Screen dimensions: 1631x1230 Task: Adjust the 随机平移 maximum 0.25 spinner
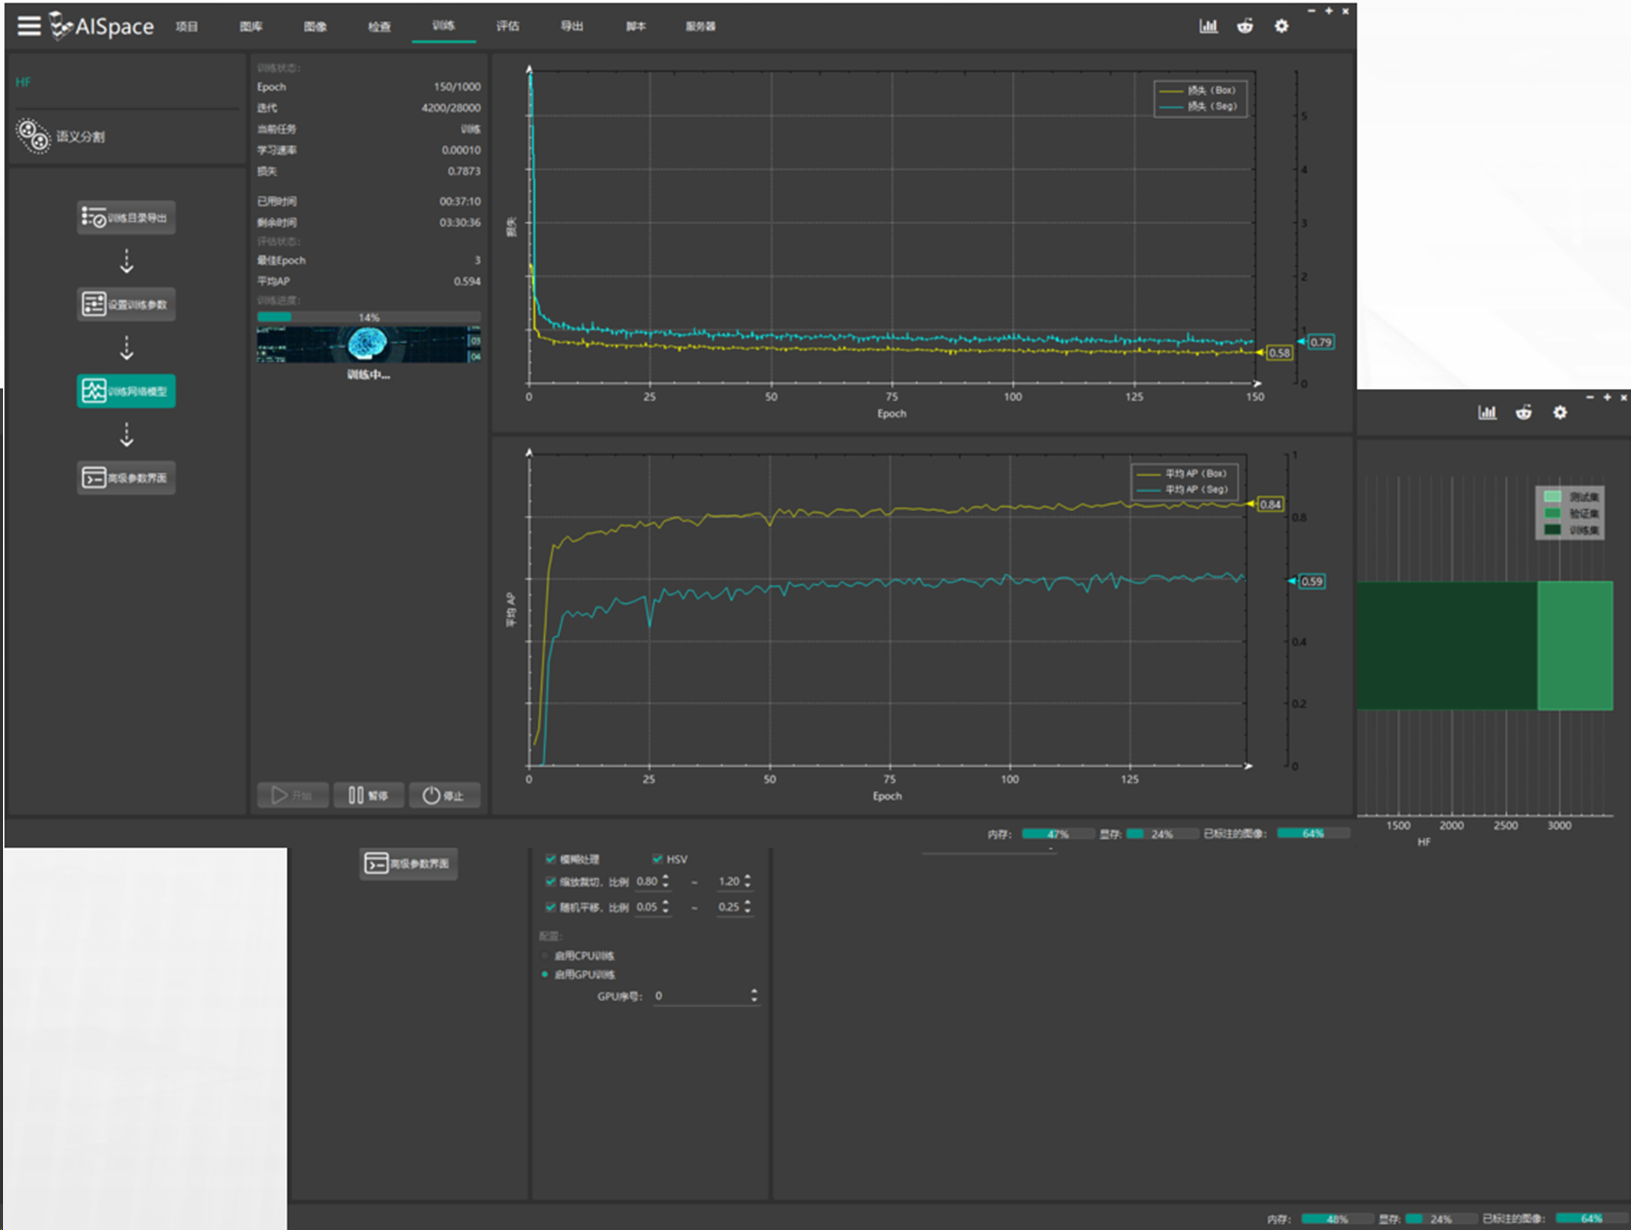coord(747,907)
